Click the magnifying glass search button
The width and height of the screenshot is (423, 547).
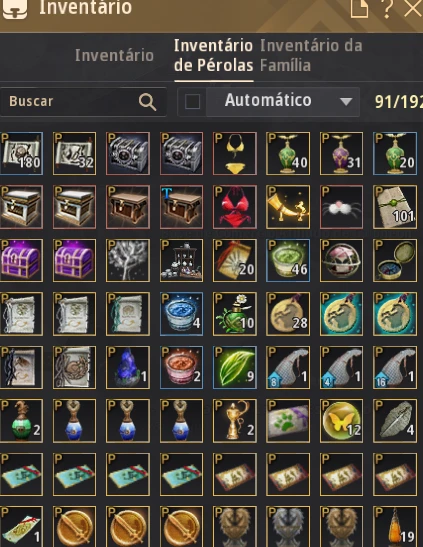point(147,102)
